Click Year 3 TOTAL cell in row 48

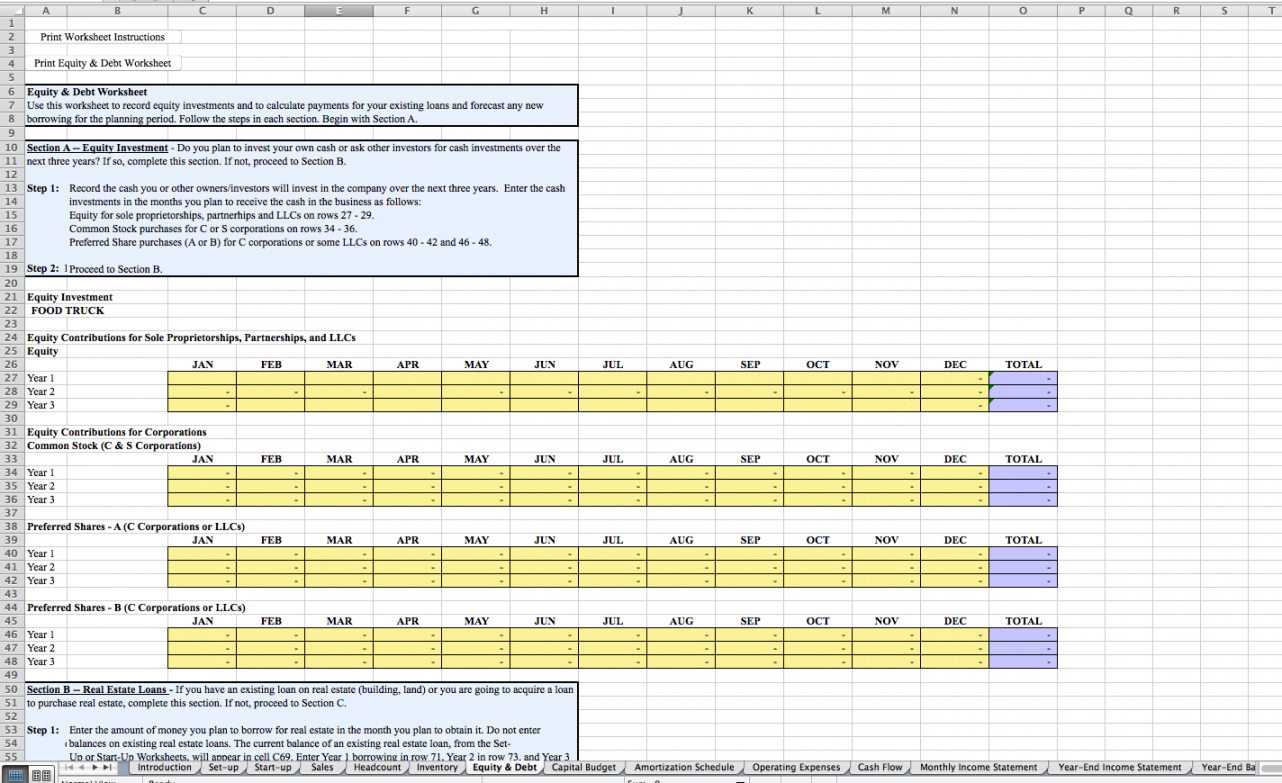point(1022,661)
